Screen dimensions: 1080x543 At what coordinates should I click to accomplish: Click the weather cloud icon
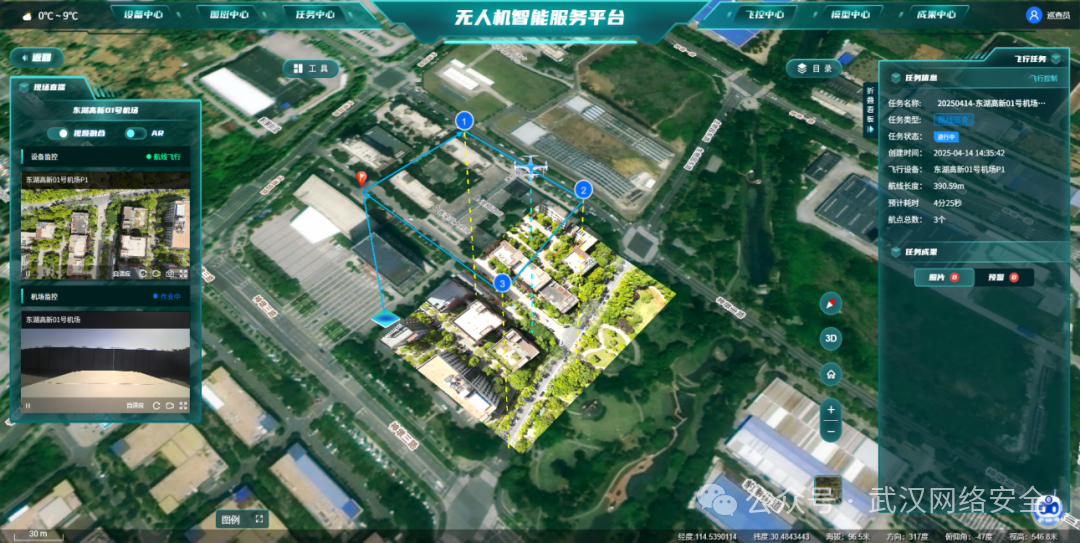click(26, 16)
